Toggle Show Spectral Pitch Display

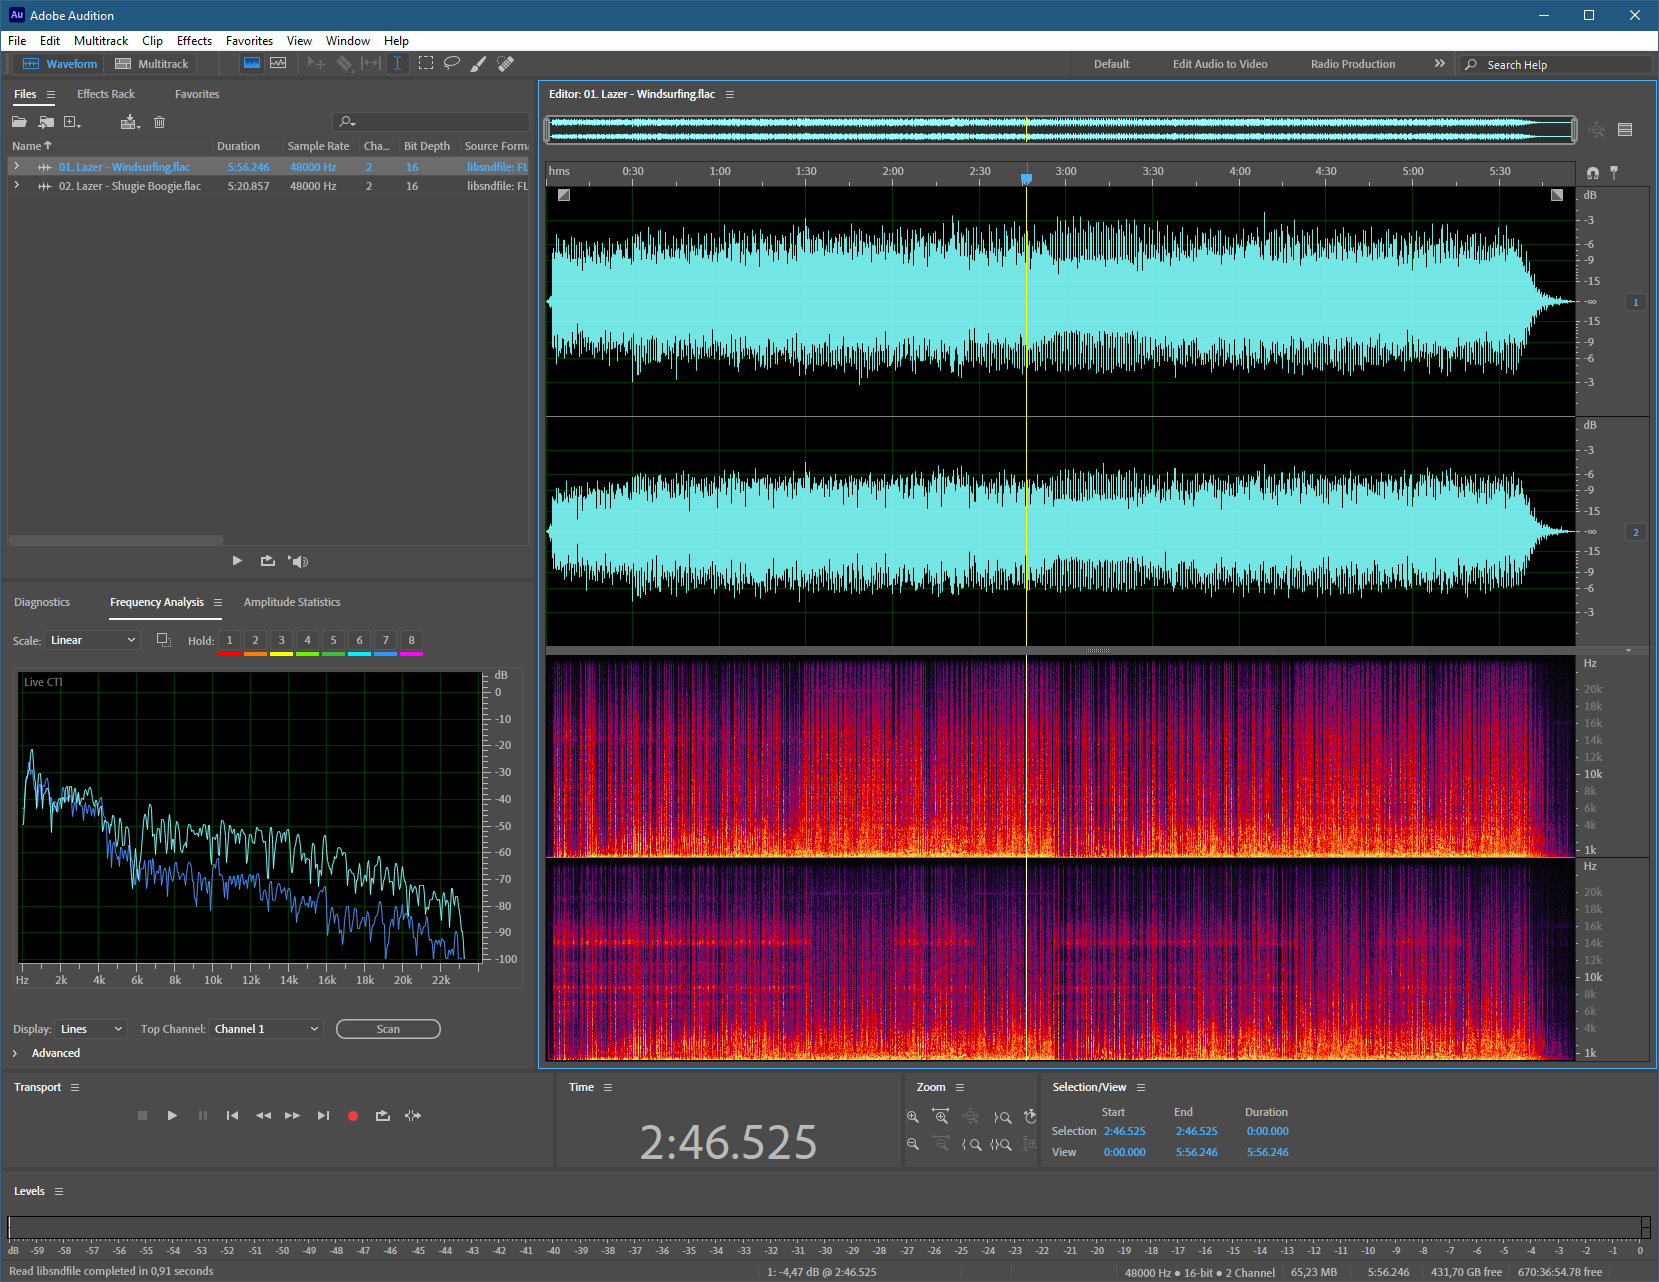278,63
